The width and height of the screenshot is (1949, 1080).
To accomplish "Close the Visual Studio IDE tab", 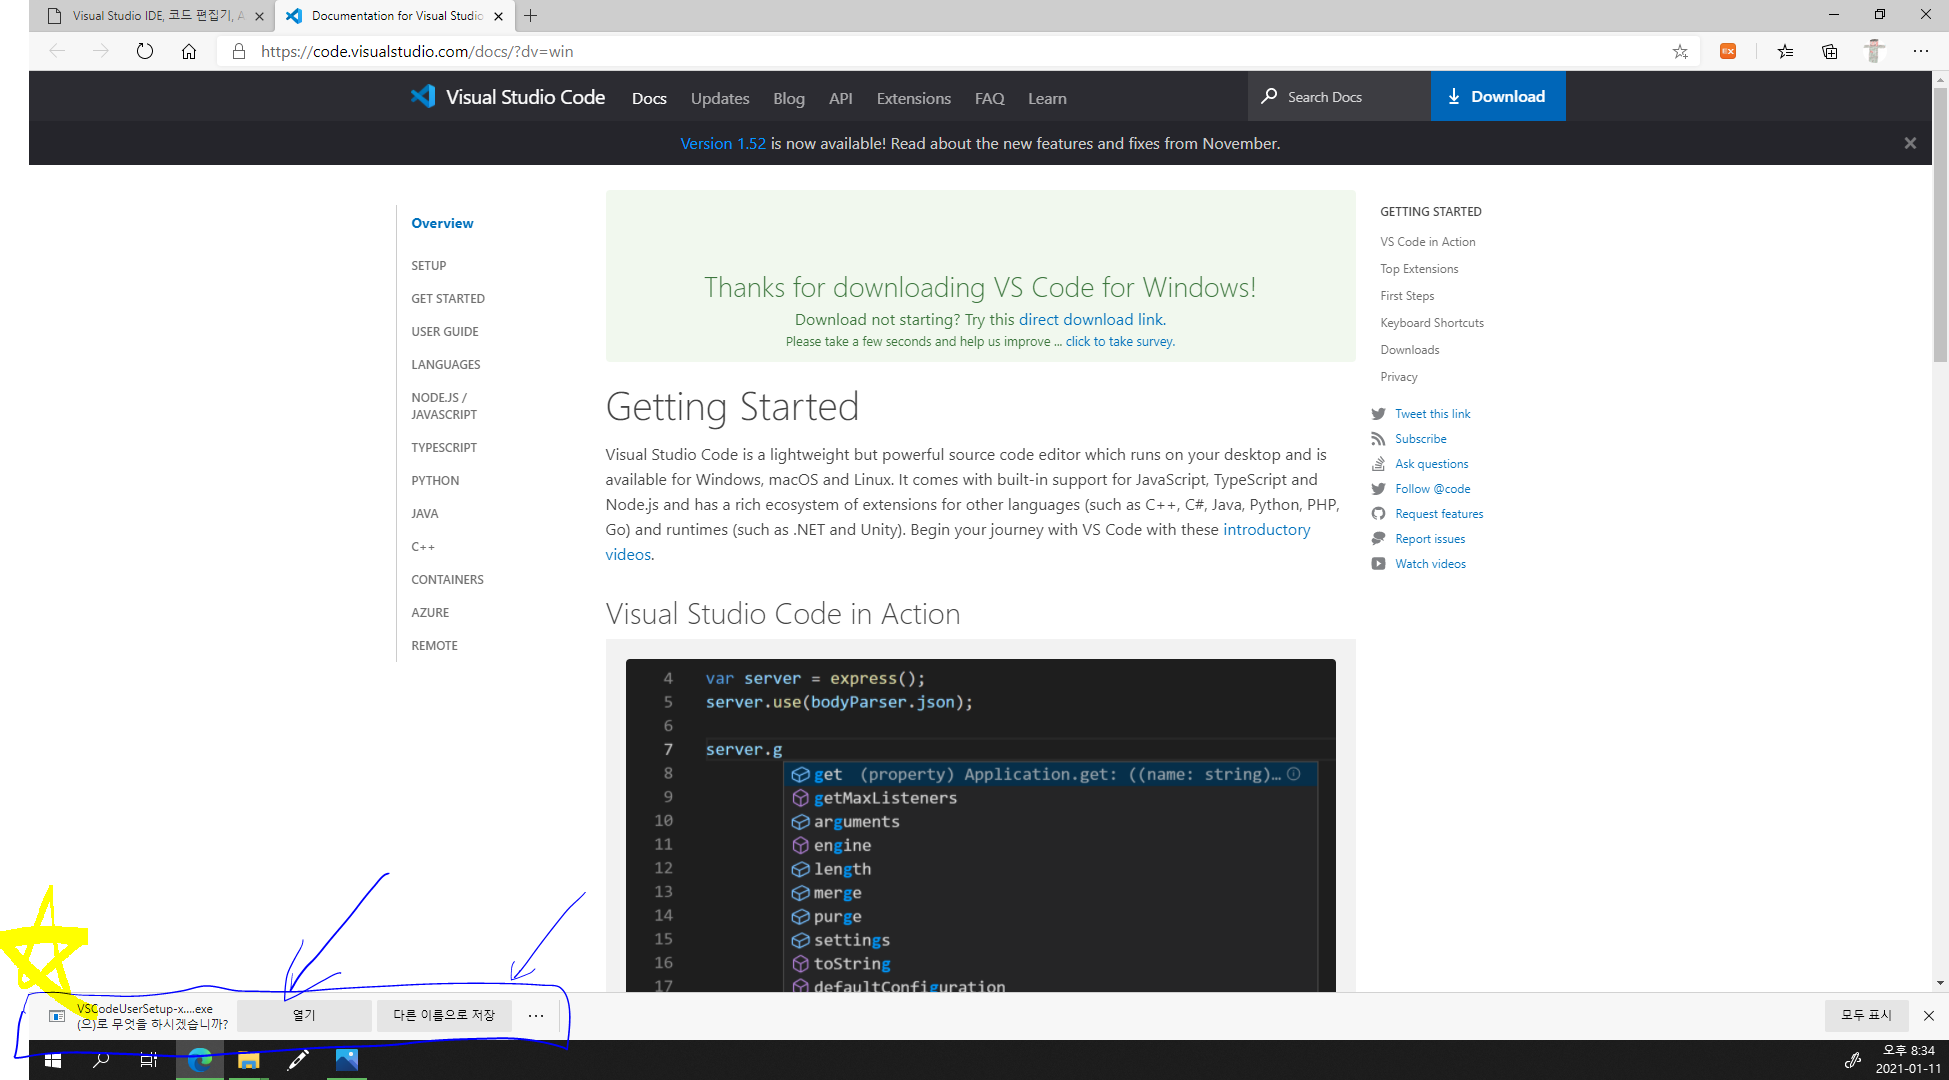I will tap(260, 16).
